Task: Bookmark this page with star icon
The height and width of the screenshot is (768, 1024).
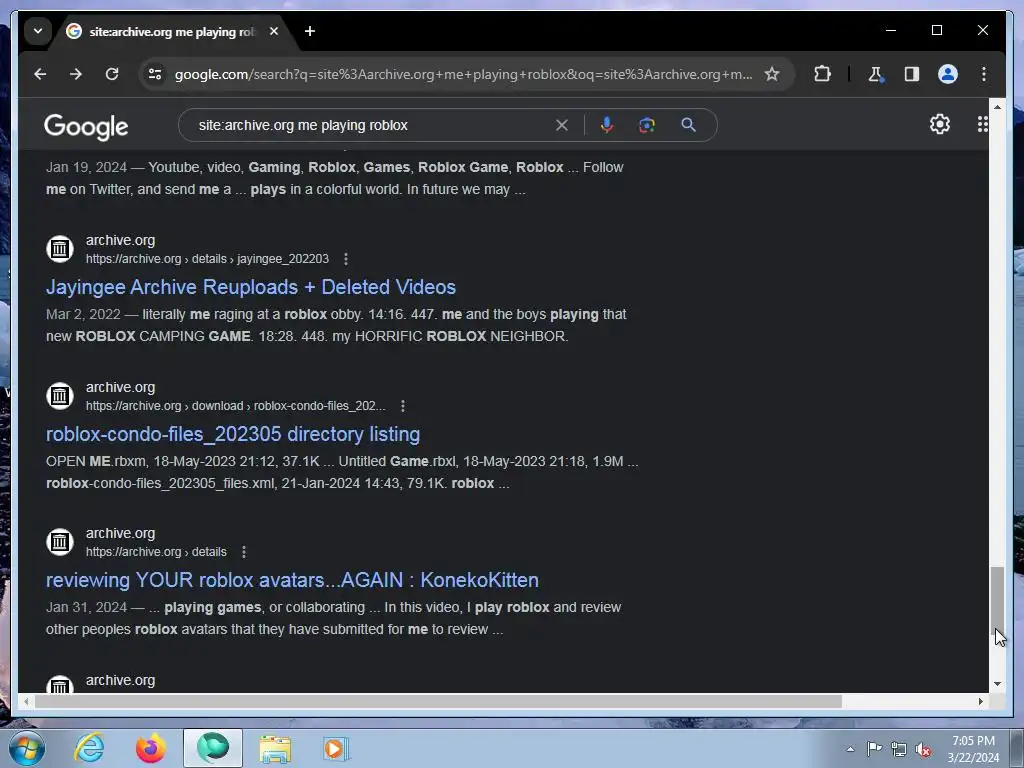Action: [x=772, y=74]
